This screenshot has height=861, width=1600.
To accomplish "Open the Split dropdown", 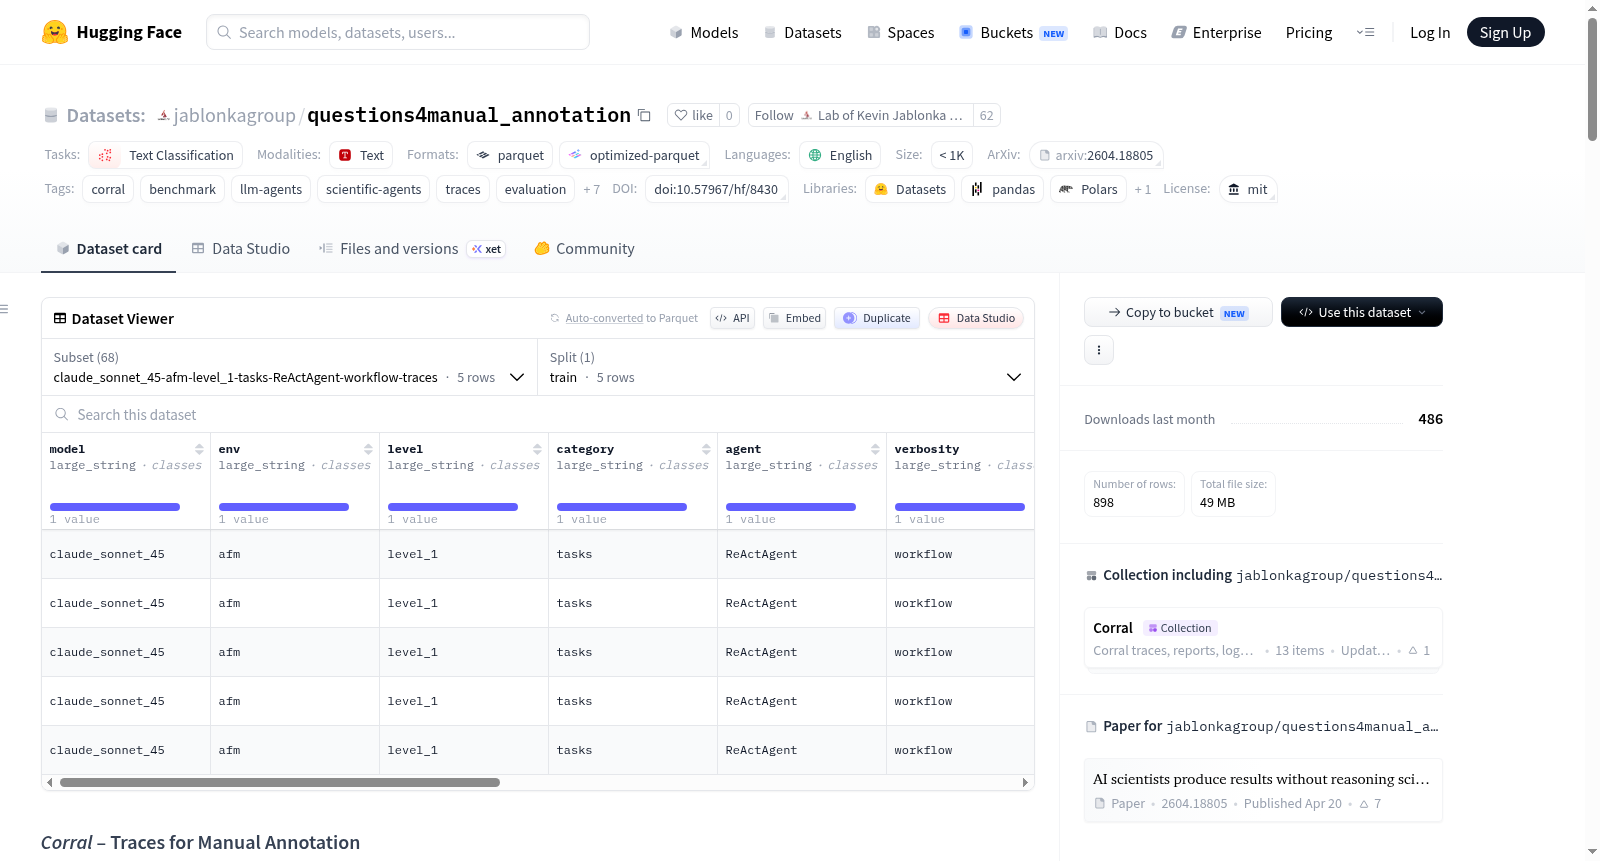I will [786, 368].
